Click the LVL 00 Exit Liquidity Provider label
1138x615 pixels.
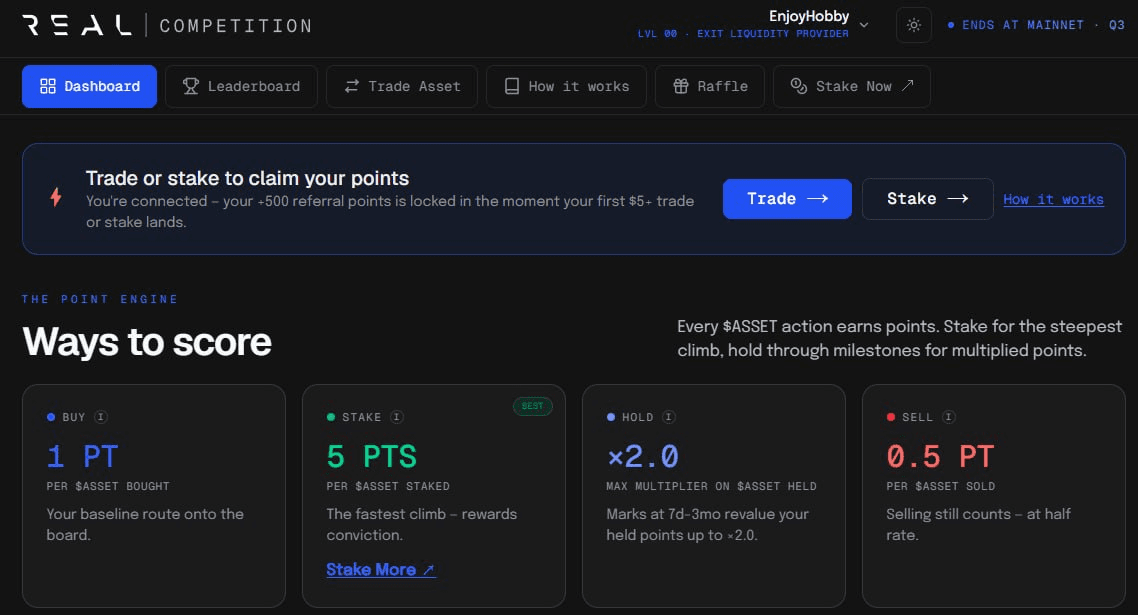pos(742,34)
